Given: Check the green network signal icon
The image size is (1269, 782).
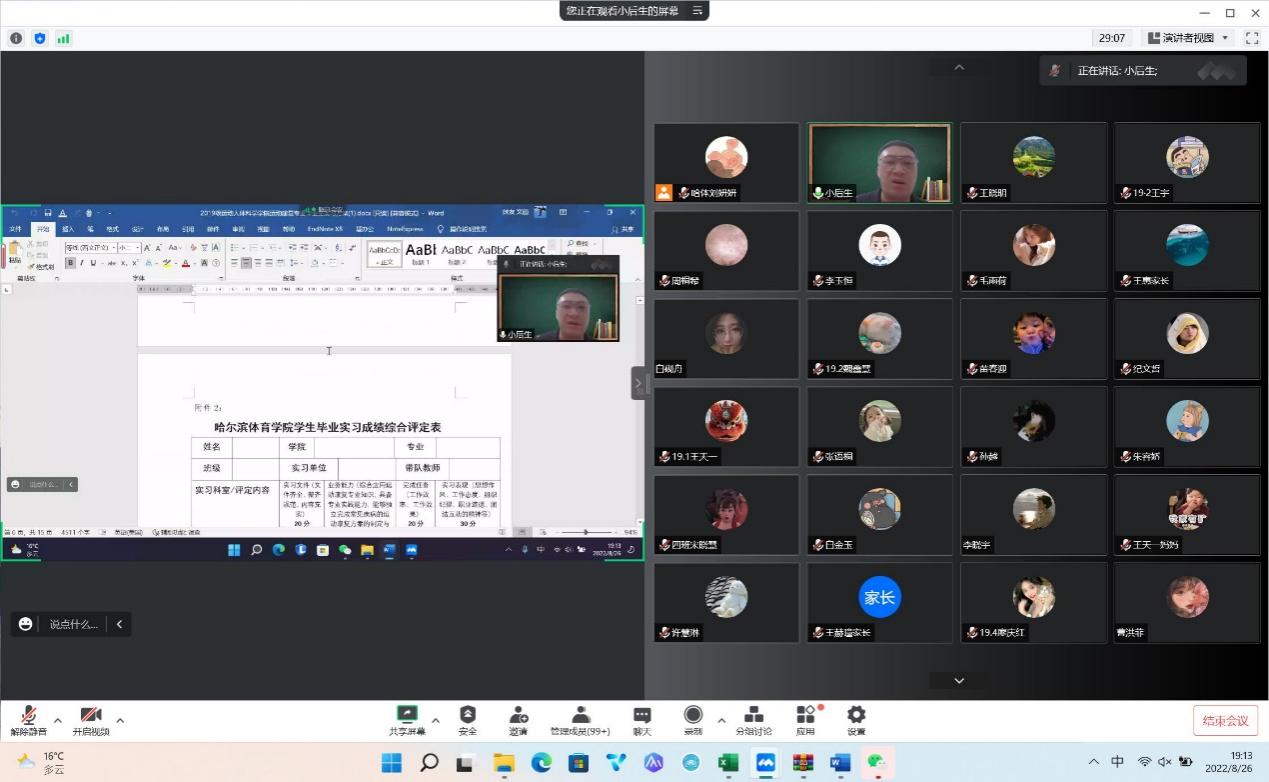Looking at the screenshot, I should [x=64, y=38].
